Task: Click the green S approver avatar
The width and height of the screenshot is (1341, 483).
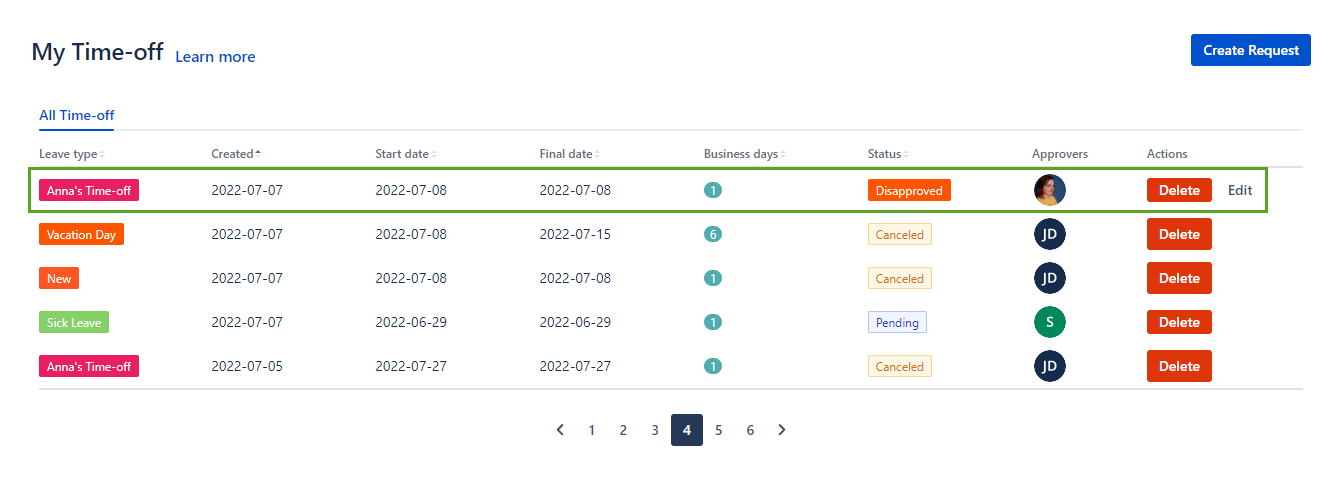Action: click(x=1049, y=322)
